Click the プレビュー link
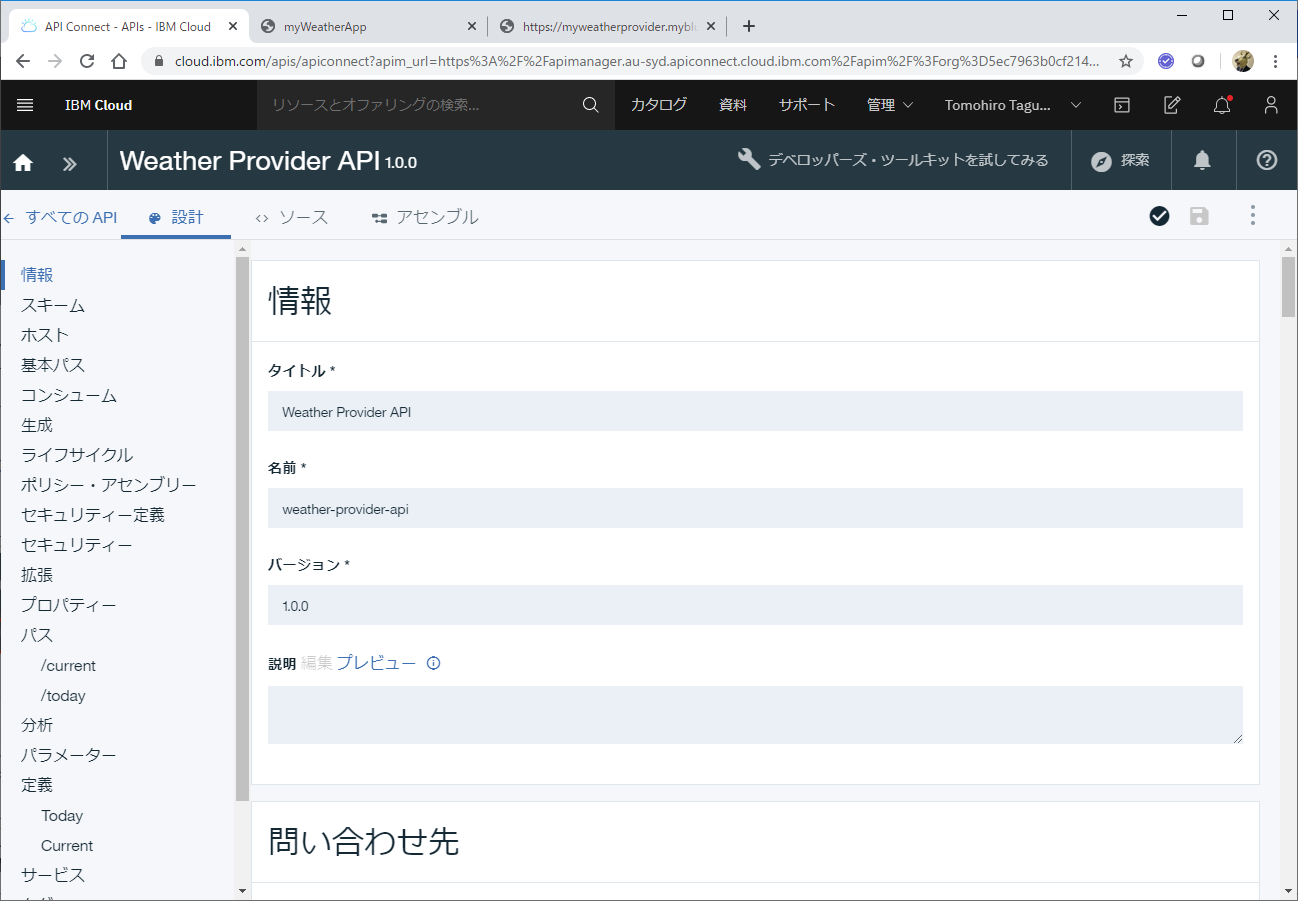 tap(376, 663)
